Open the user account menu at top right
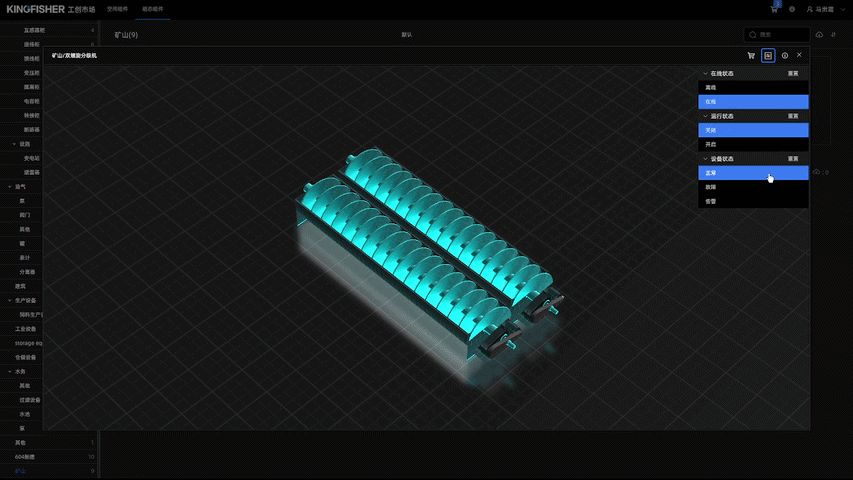Screen dimensions: 853x480 pos(825,9)
